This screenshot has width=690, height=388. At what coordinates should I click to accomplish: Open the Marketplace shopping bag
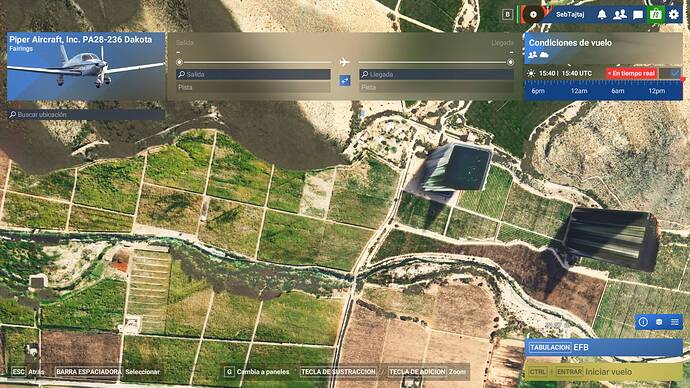[x=656, y=15]
